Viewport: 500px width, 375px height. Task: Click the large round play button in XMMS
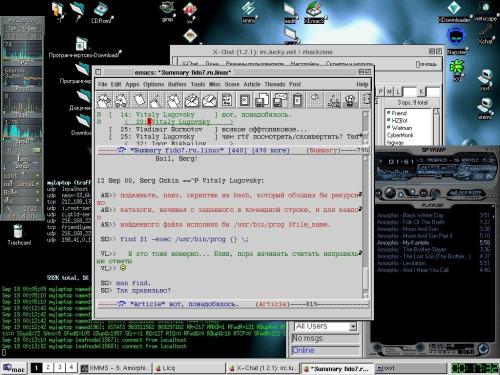pos(389,193)
